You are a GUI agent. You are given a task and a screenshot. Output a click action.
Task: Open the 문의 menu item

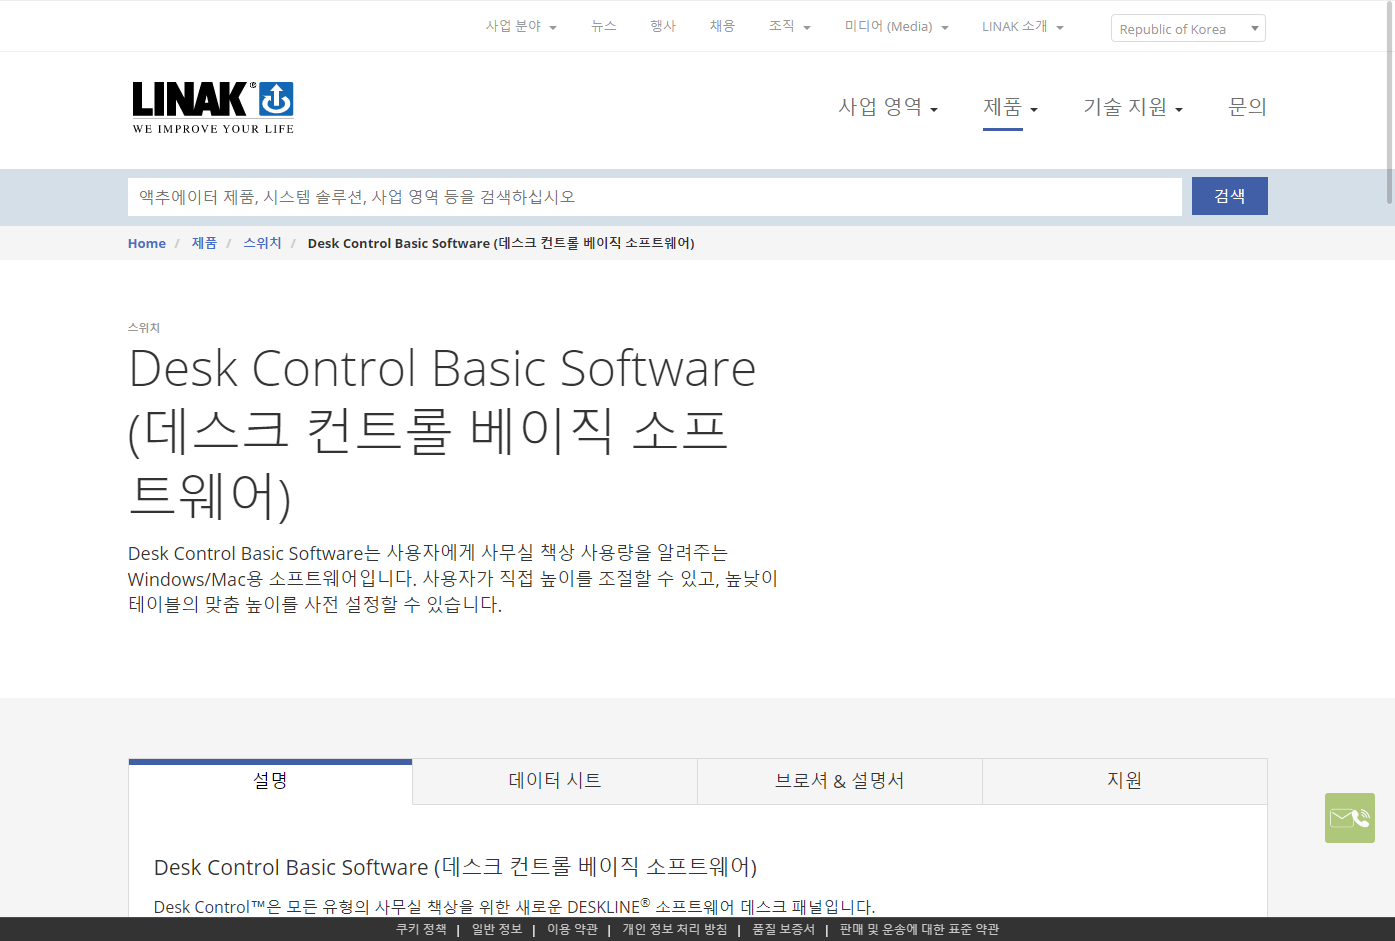[x=1247, y=107]
